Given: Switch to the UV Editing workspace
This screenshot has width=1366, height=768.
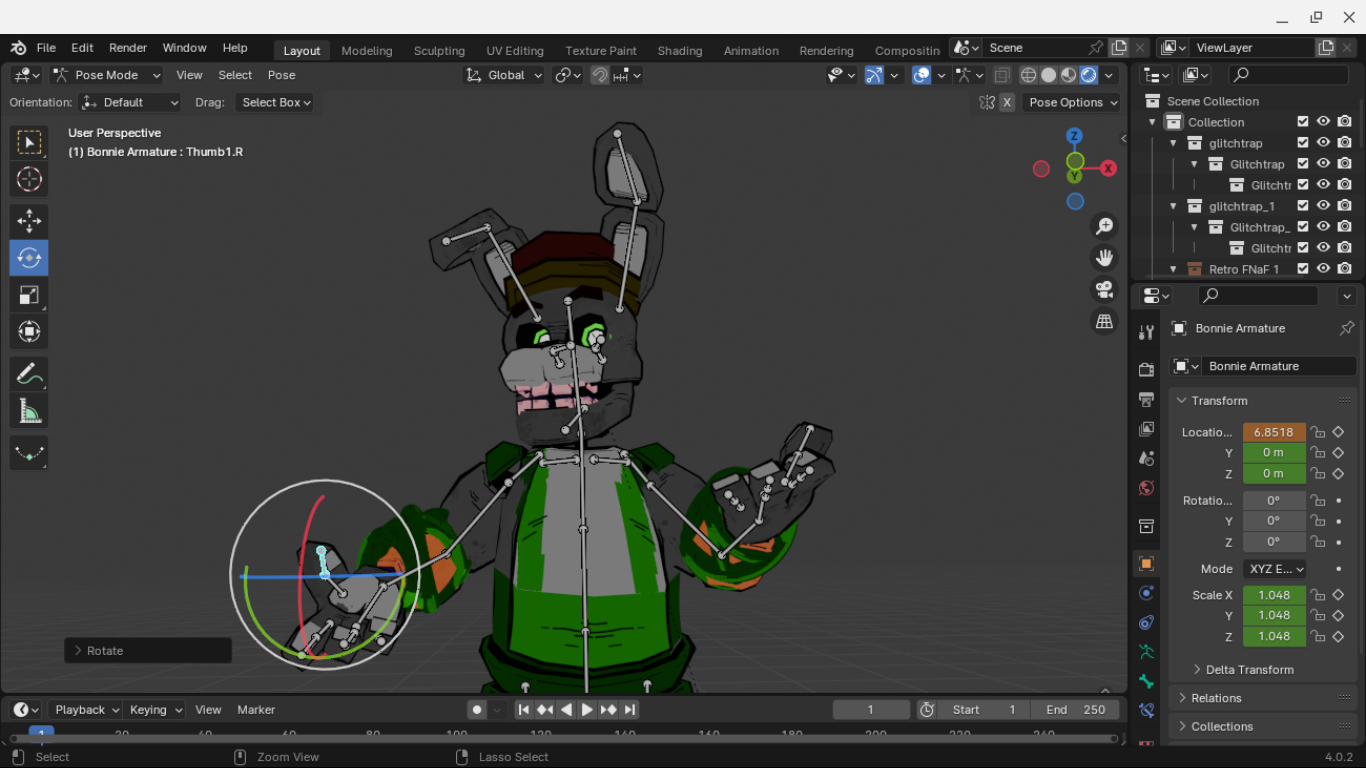Looking at the screenshot, I should [515, 50].
